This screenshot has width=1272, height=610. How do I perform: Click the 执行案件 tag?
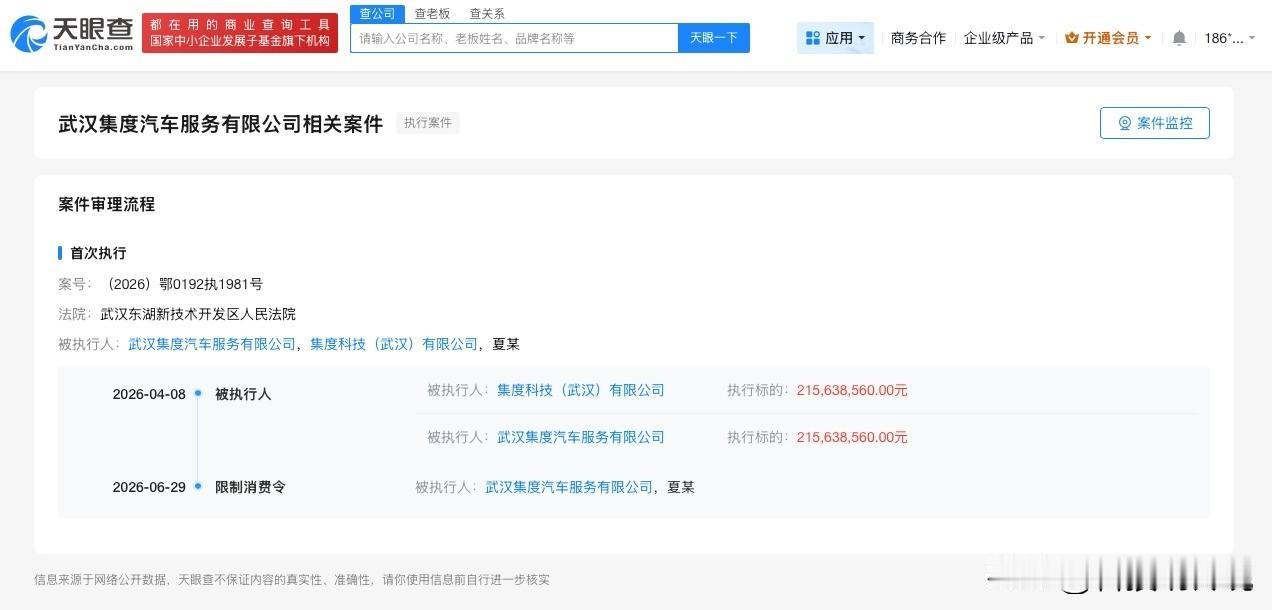pos(428,123)
